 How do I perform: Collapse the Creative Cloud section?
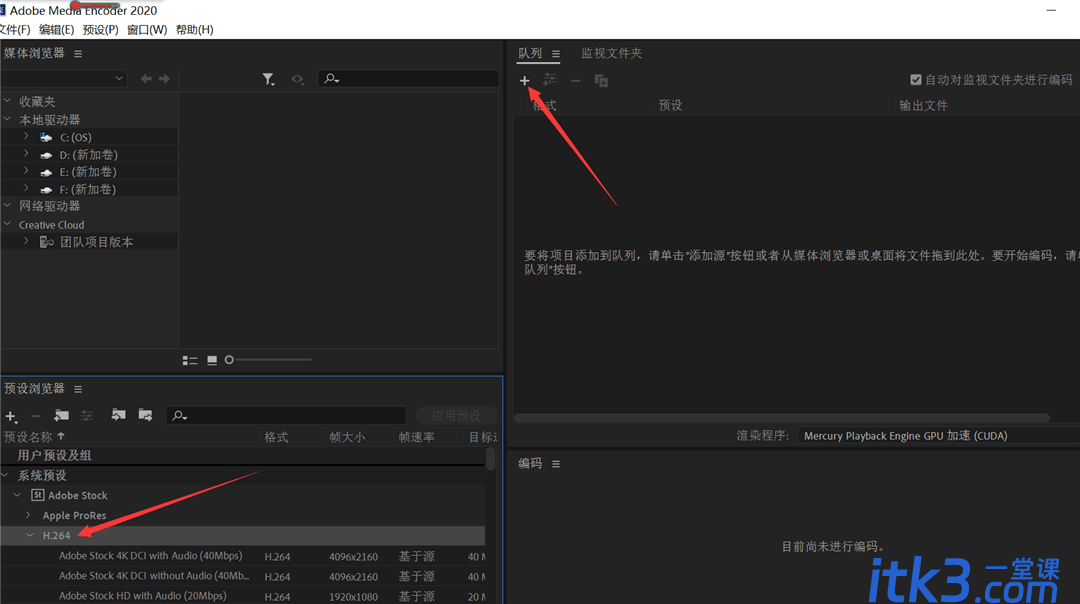(x=8, y=224)
